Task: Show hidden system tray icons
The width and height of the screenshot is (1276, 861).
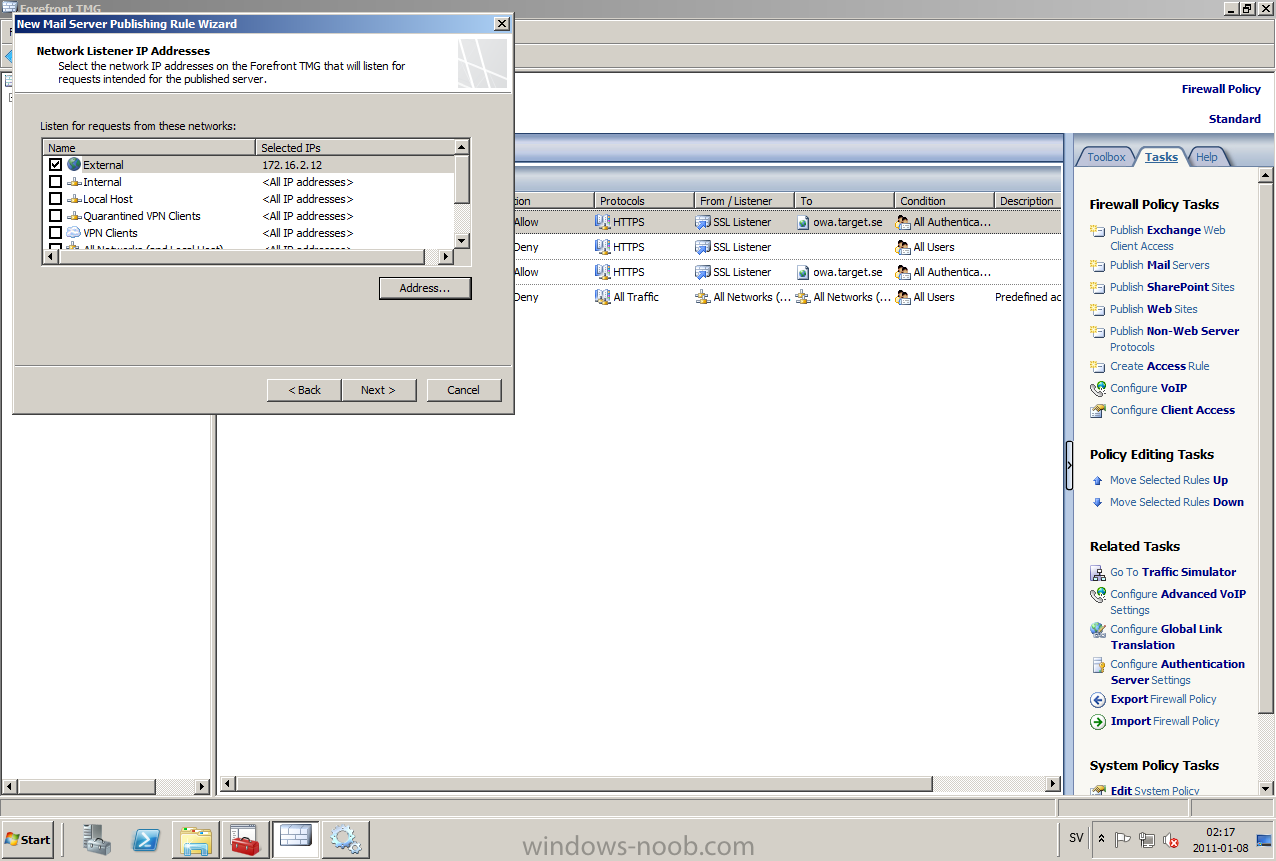Action: (x=1102, y=839)
